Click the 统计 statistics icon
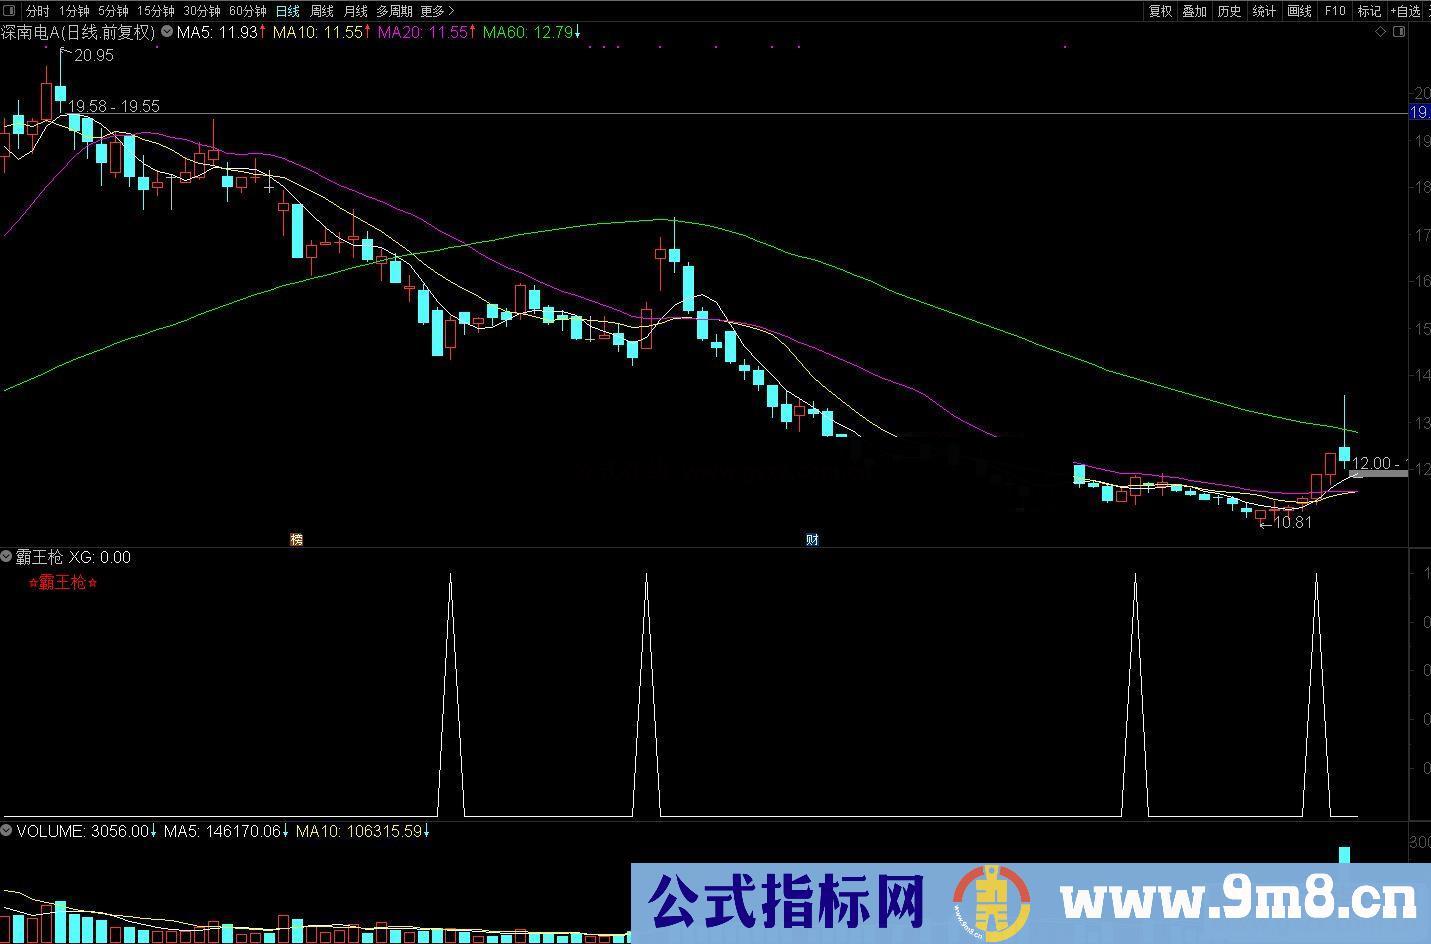 click(1262, 11)
